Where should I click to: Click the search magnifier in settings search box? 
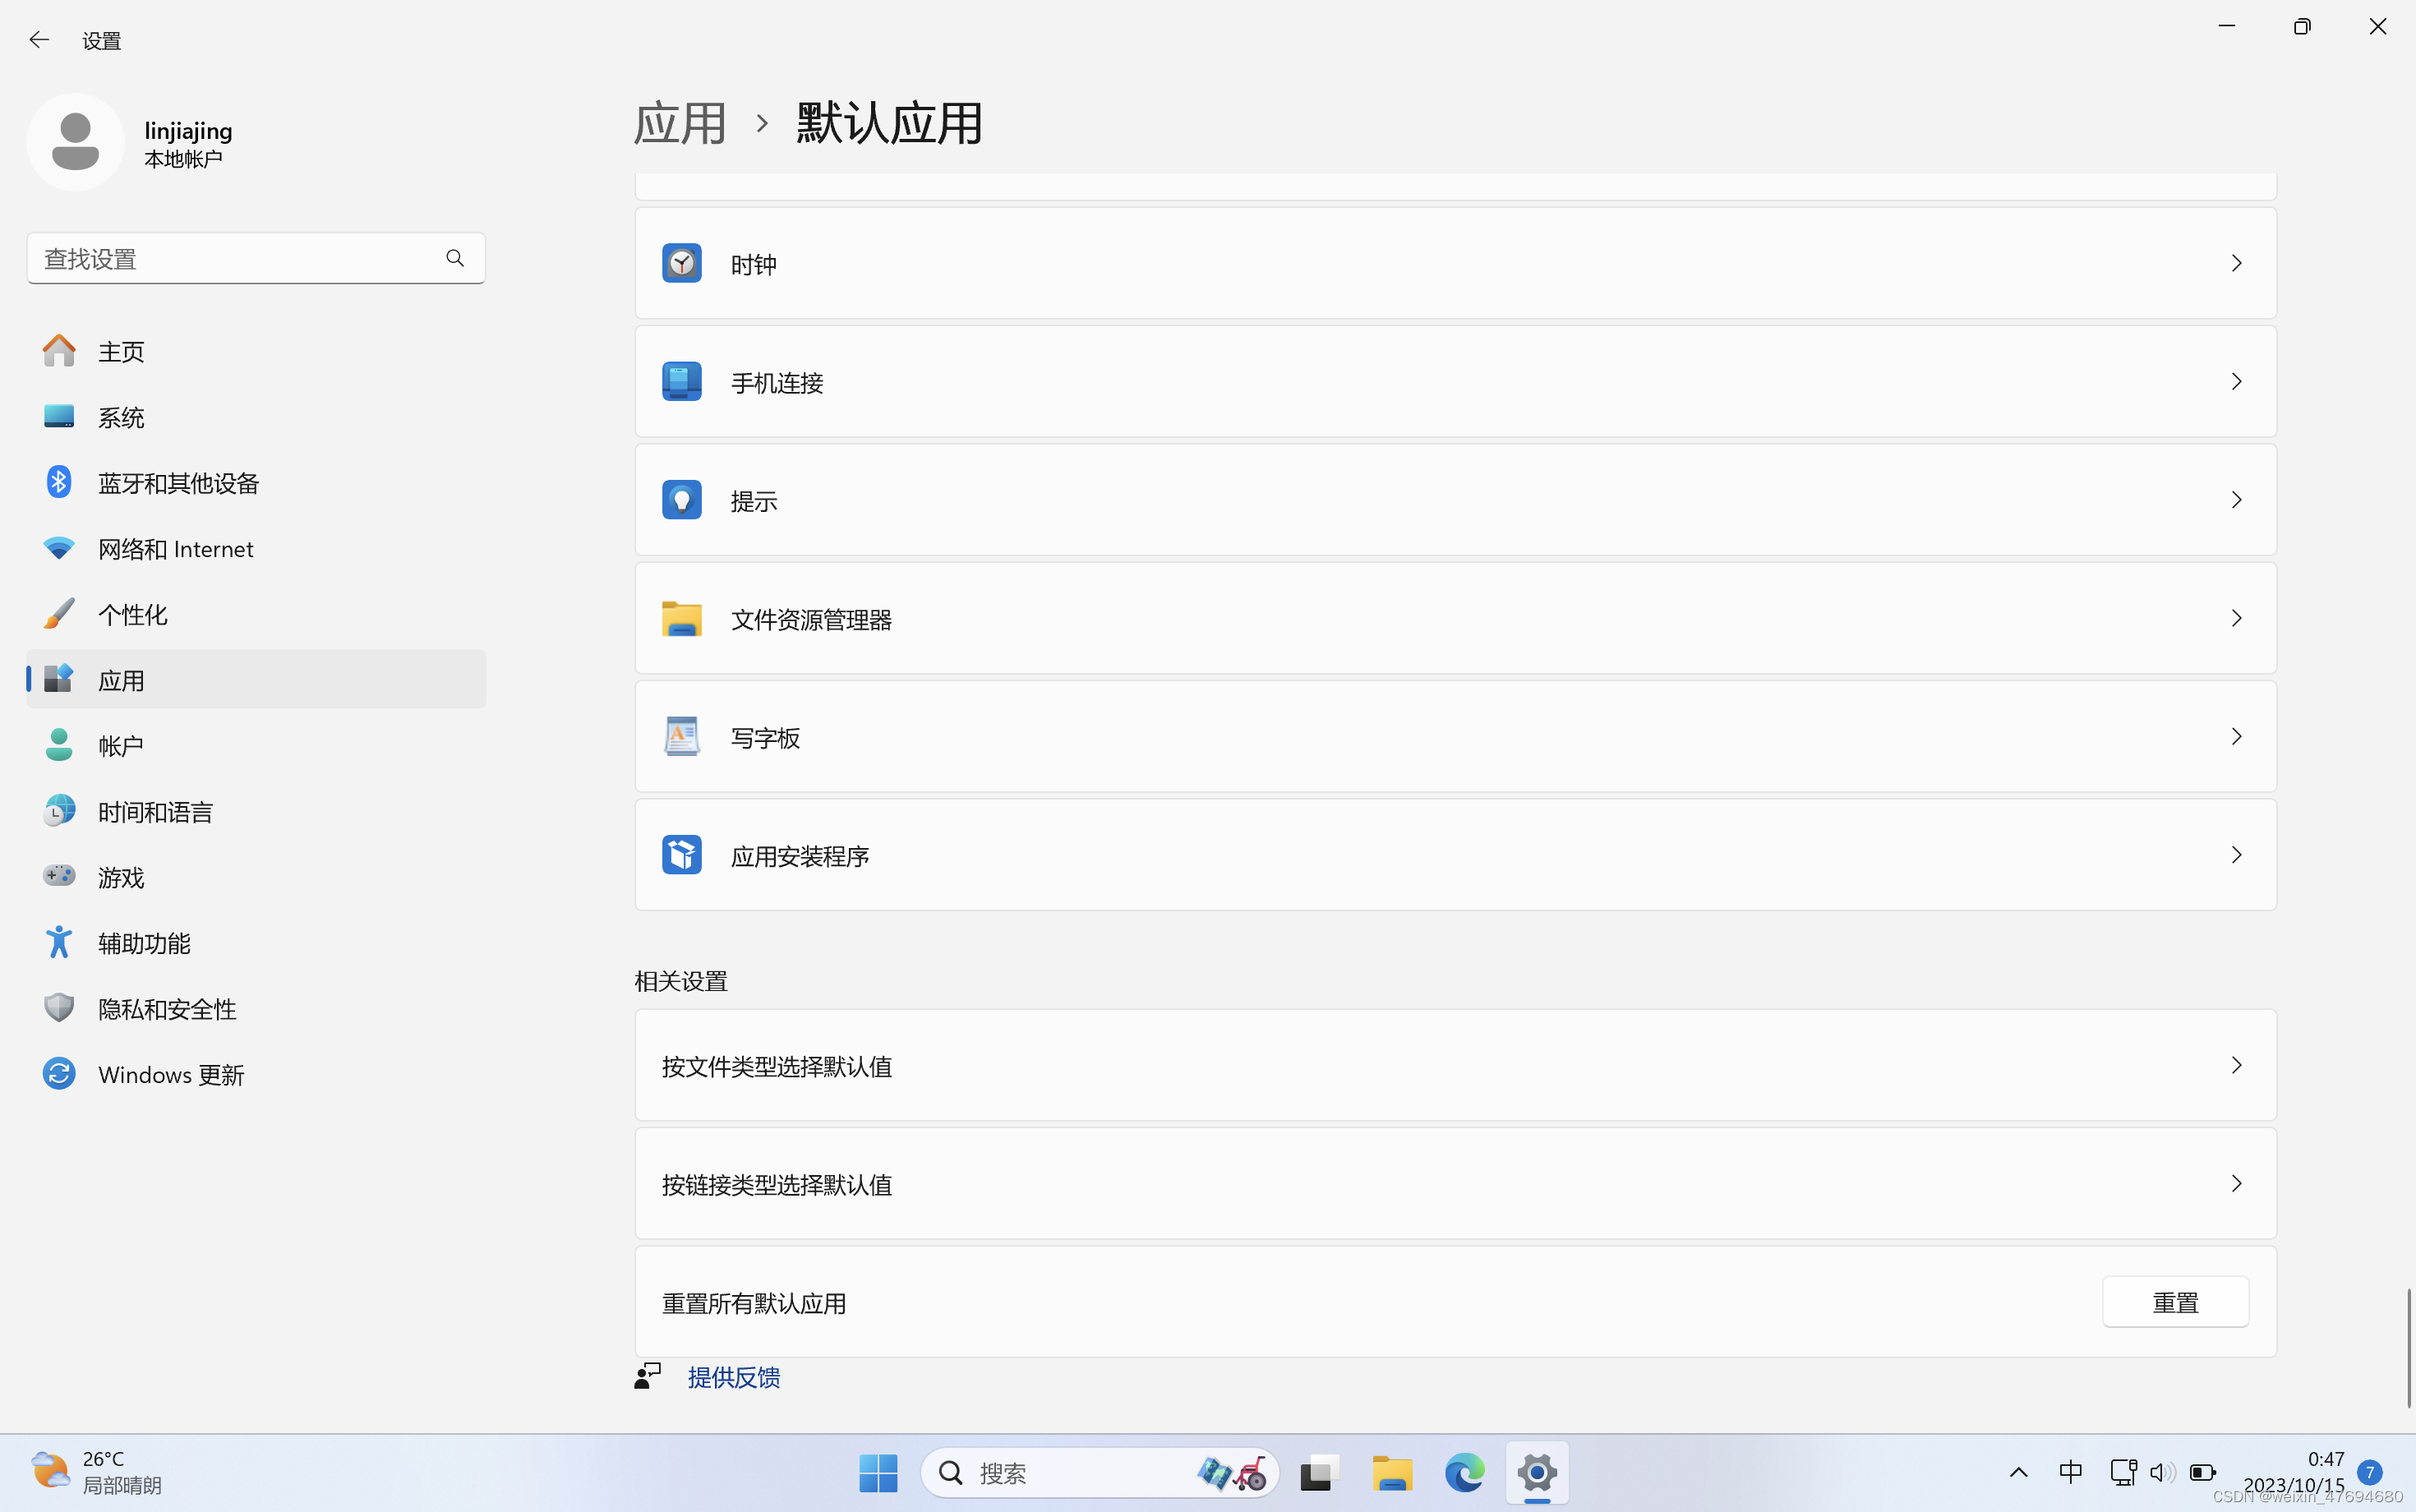click(455, 259)
